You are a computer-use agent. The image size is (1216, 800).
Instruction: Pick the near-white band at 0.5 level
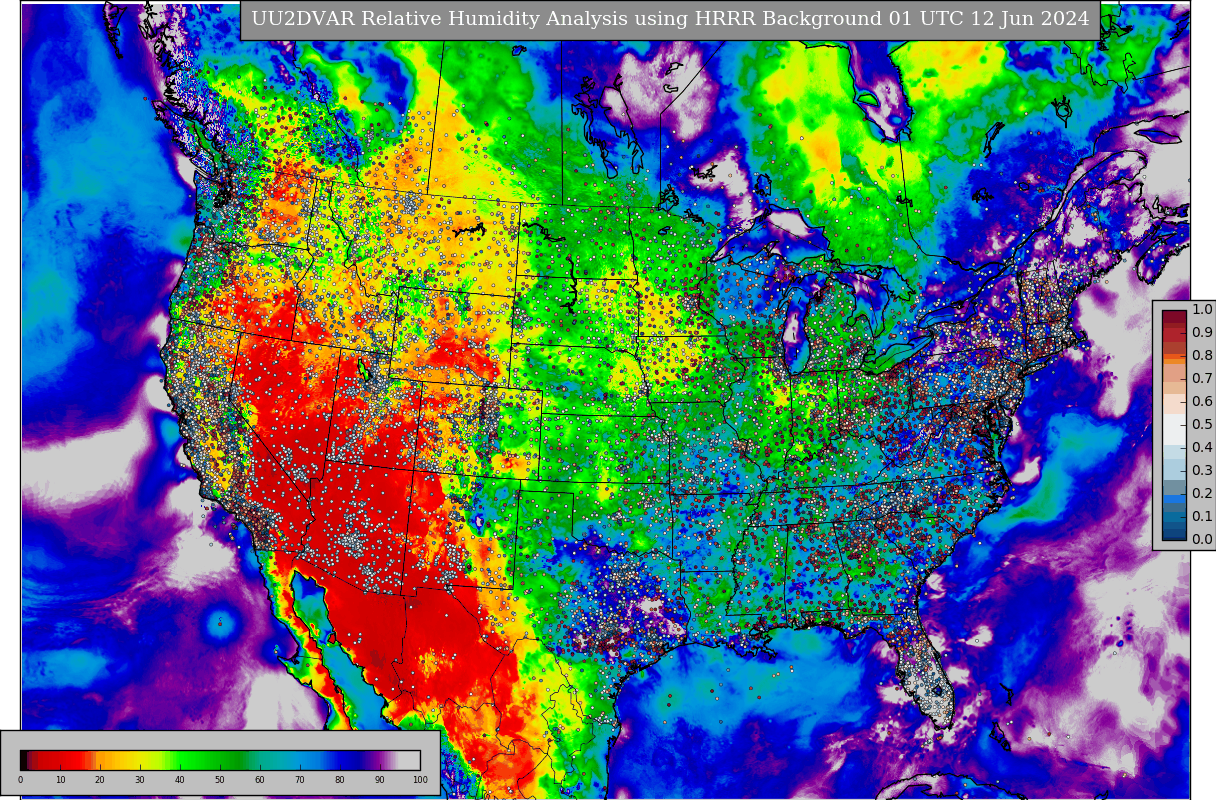(x=1174, y=429)
